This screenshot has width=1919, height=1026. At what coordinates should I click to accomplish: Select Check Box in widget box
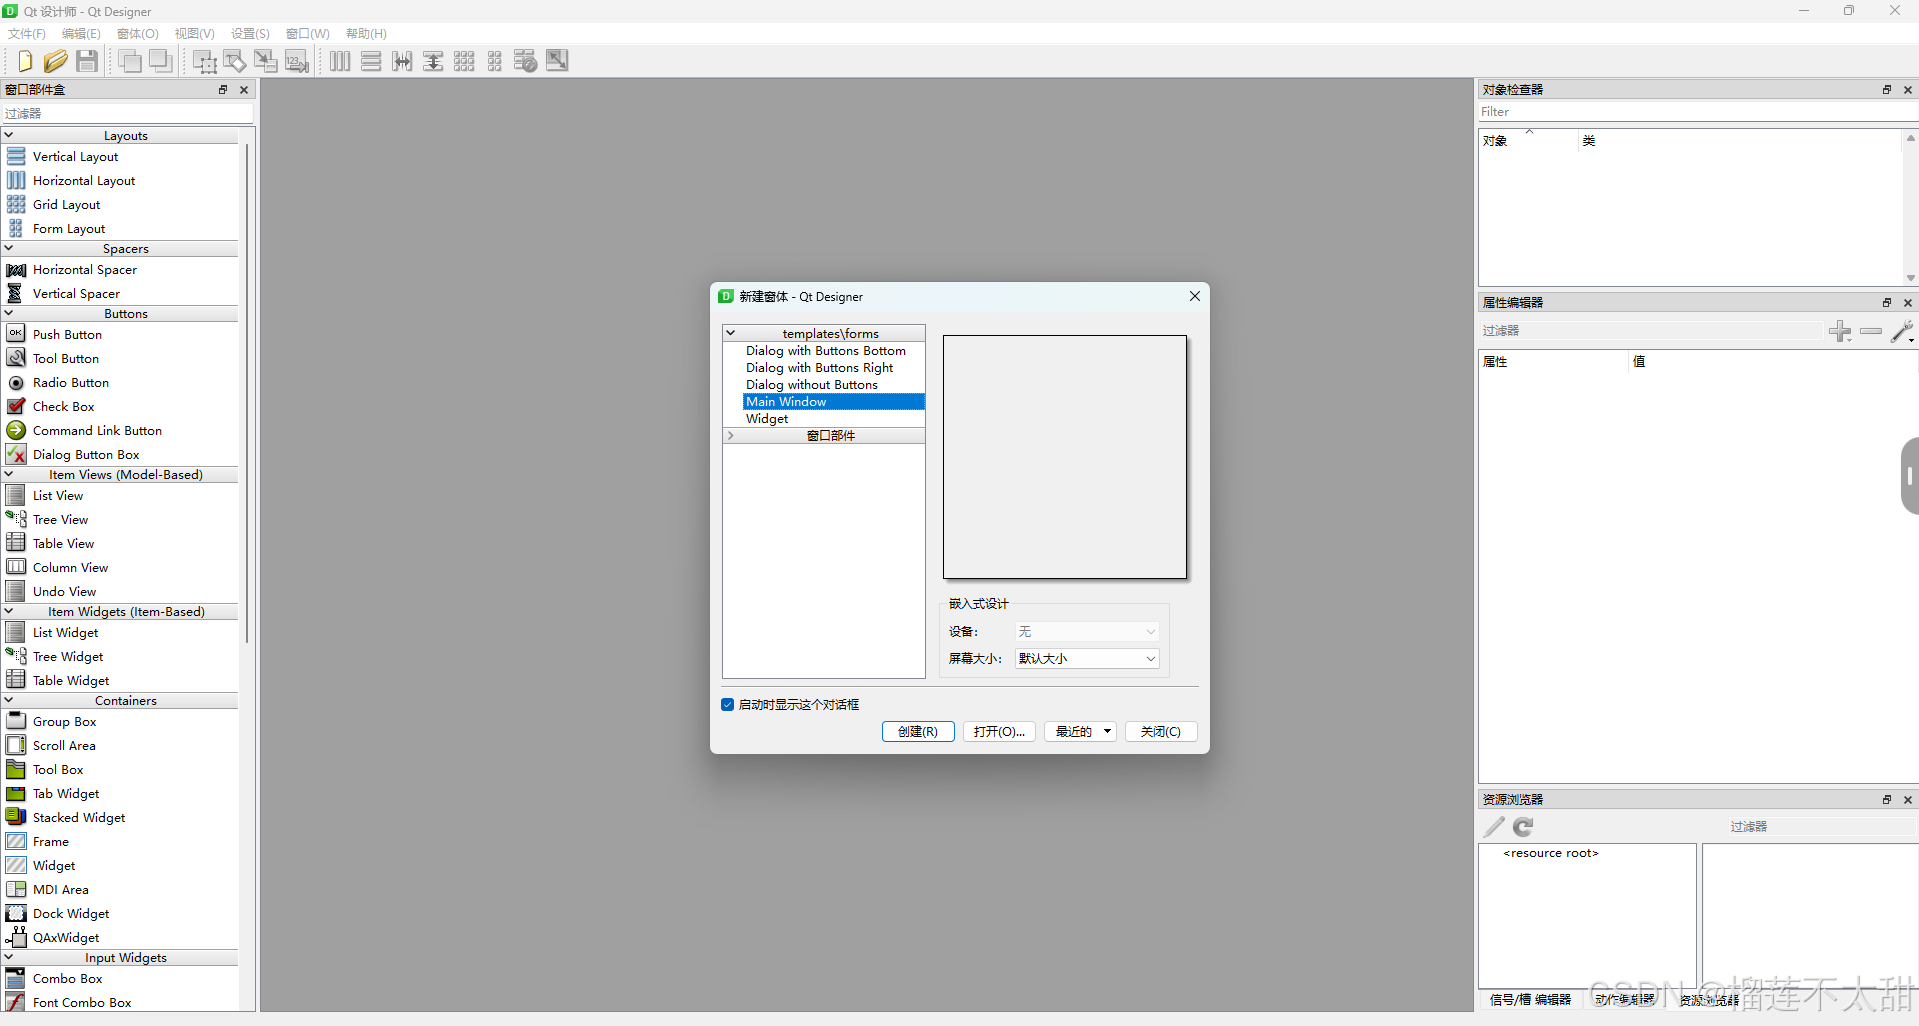click(63, 407)
